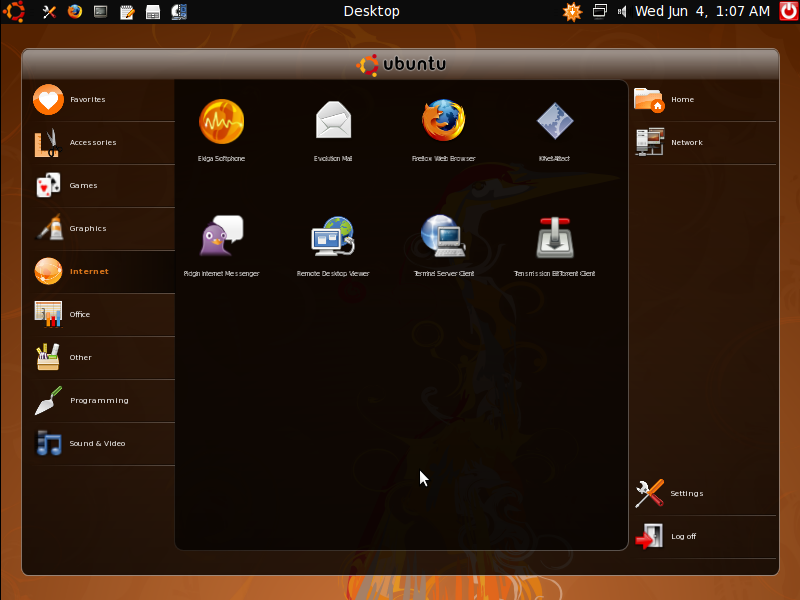Open the Other category
This screenshot has height=600, width=800.
pos(104,358)
